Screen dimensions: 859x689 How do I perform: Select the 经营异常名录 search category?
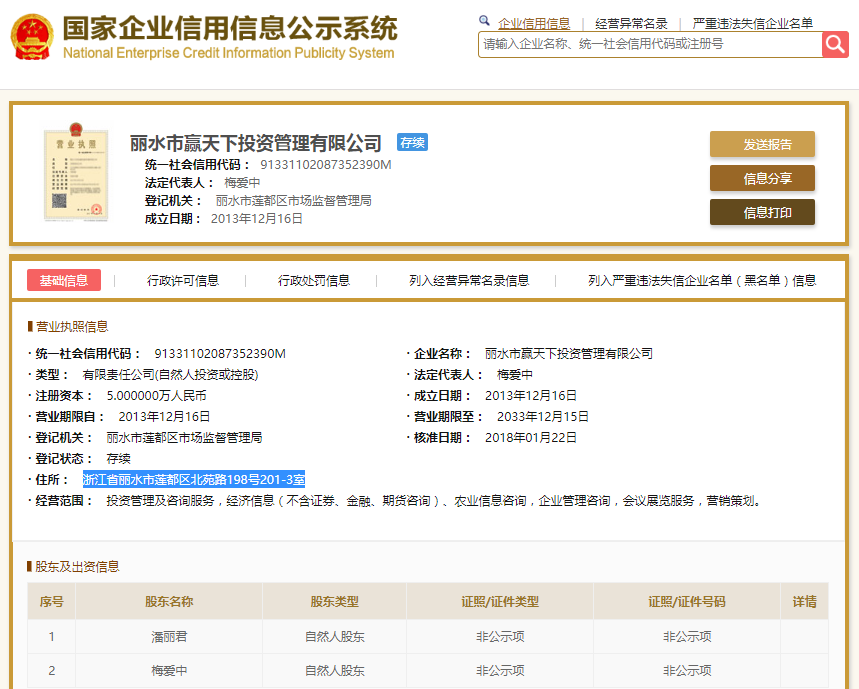[x=631, y=23]
